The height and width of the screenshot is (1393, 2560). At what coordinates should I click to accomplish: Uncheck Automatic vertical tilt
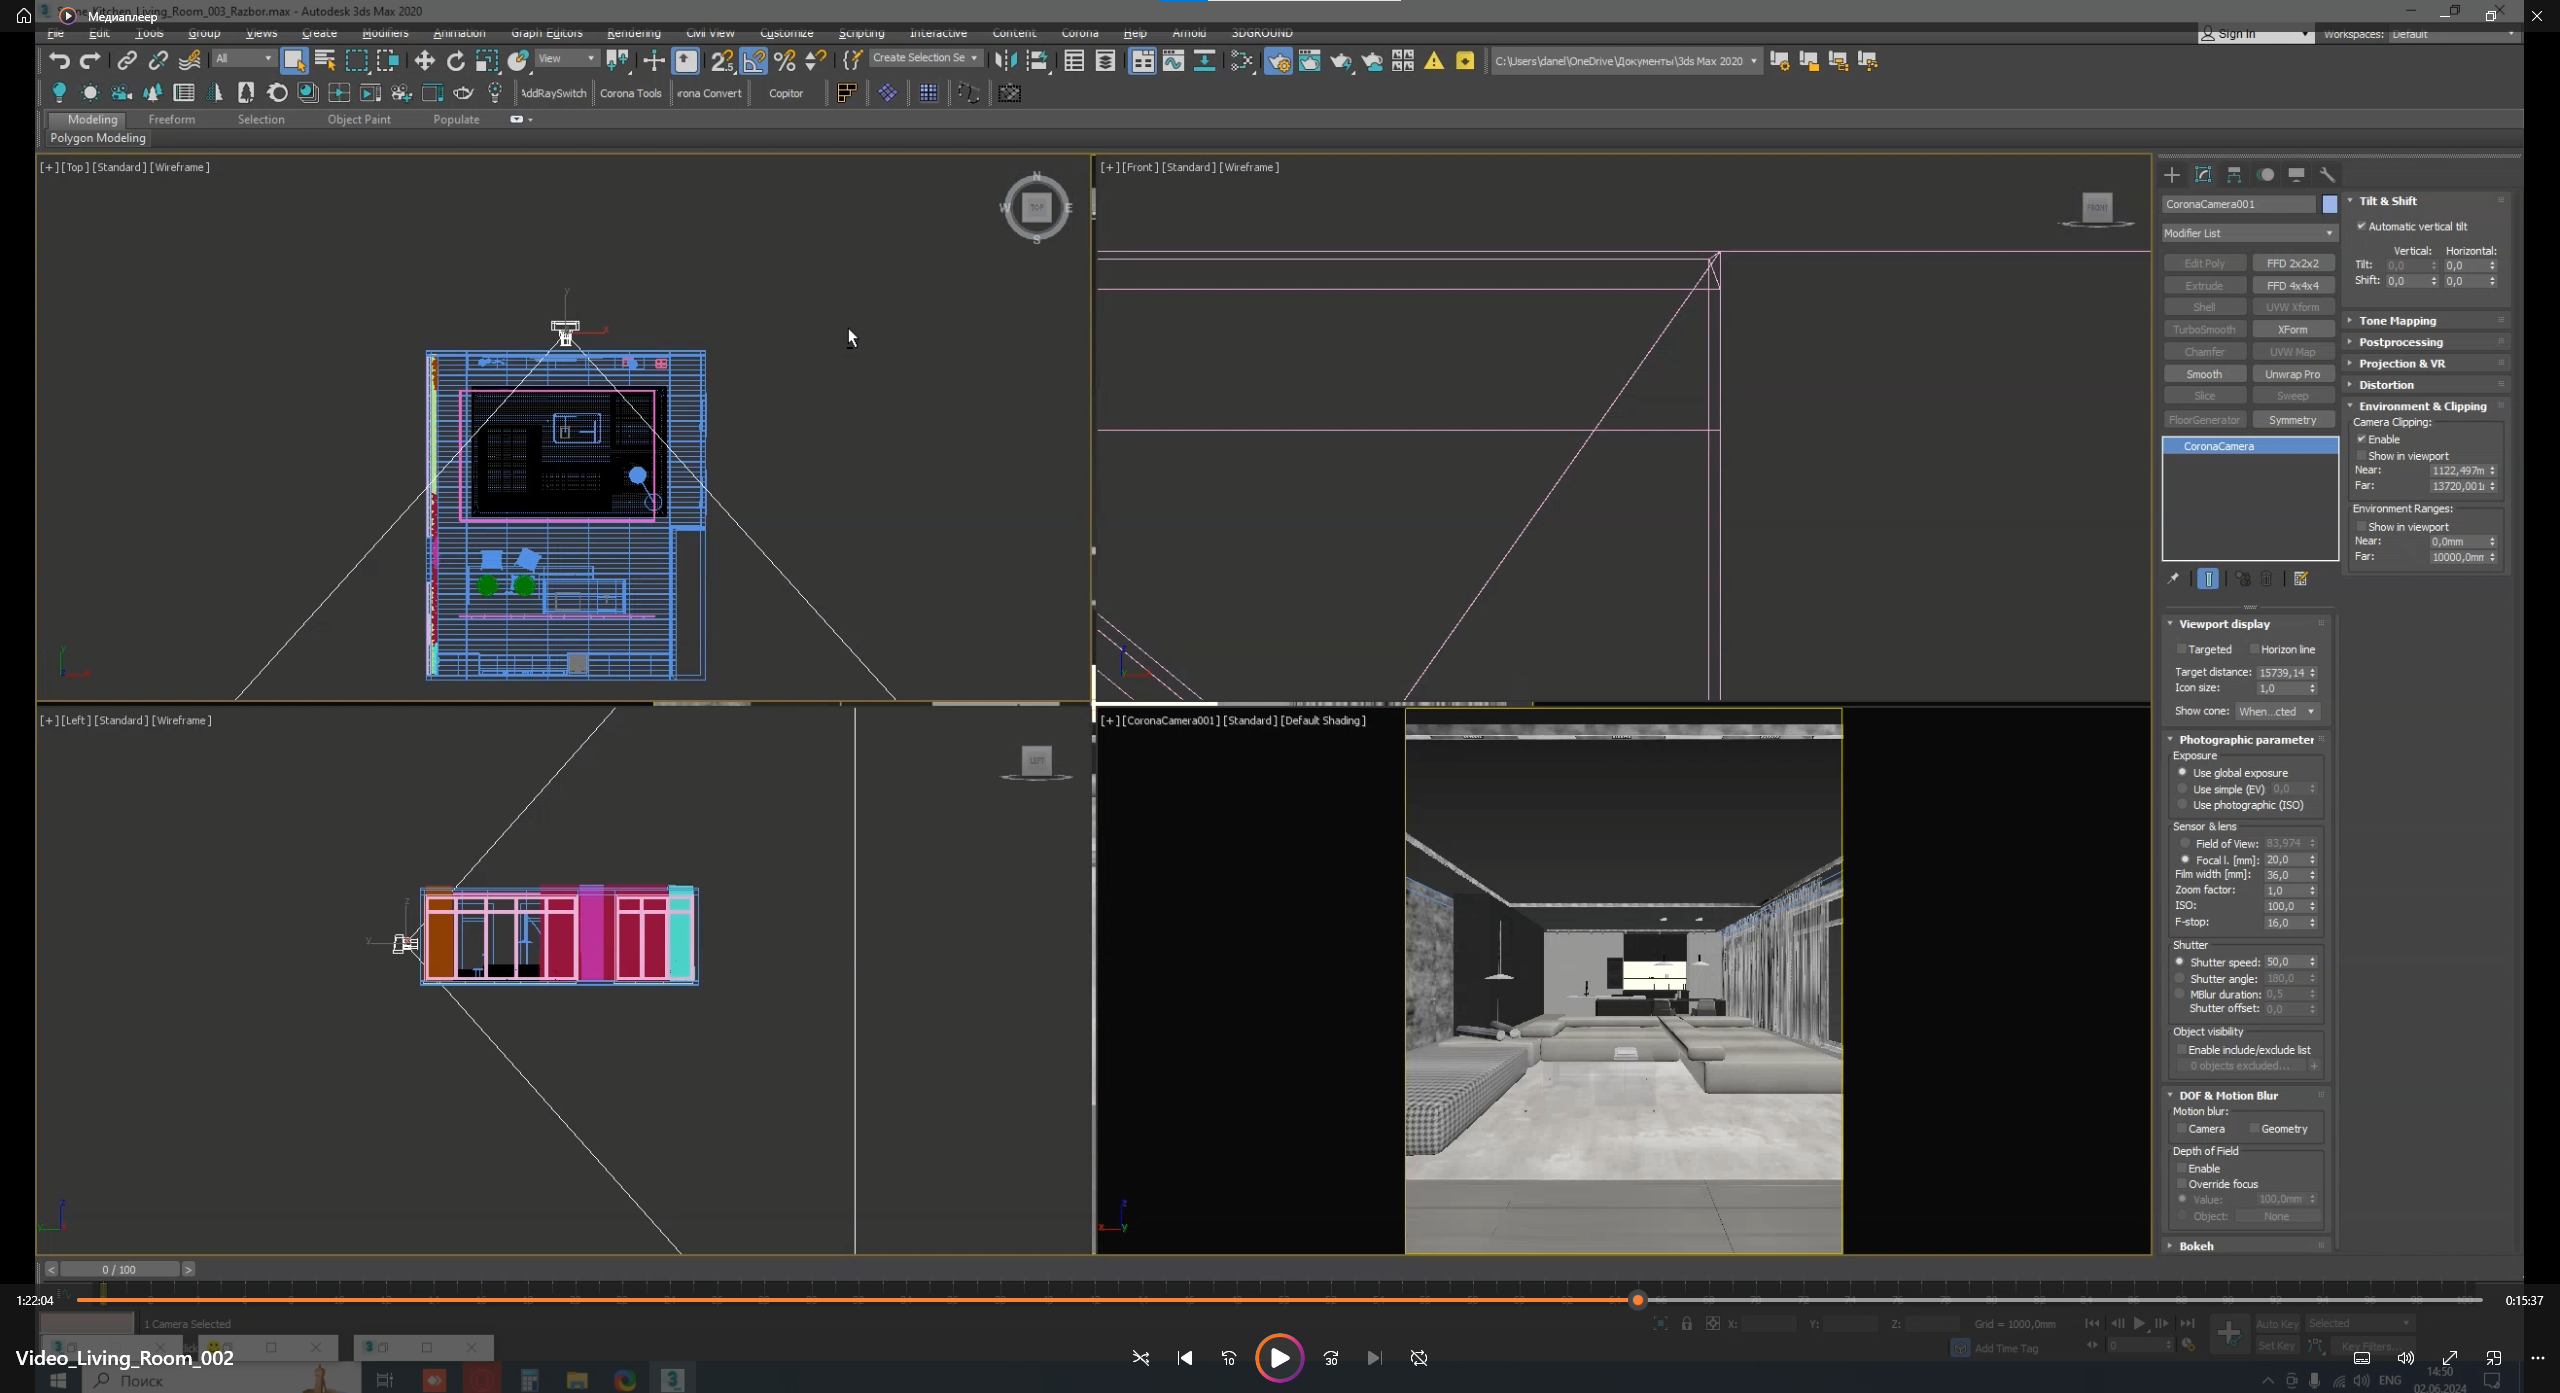point(2362,226)
